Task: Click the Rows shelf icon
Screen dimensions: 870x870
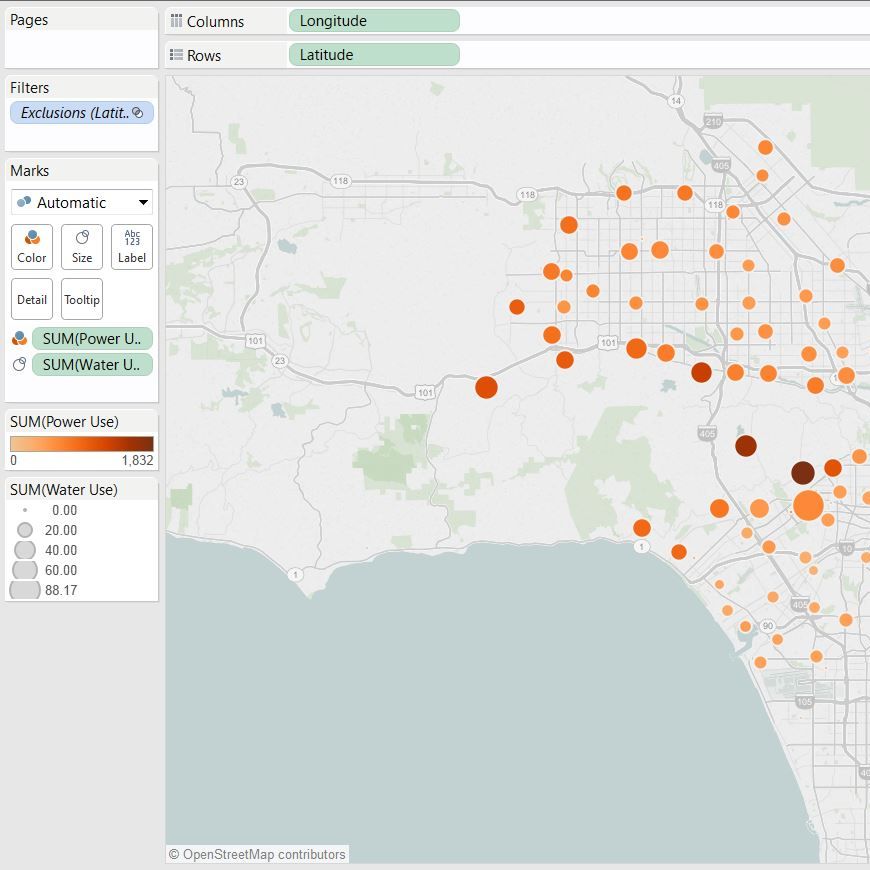Action: tap(176, 56)
